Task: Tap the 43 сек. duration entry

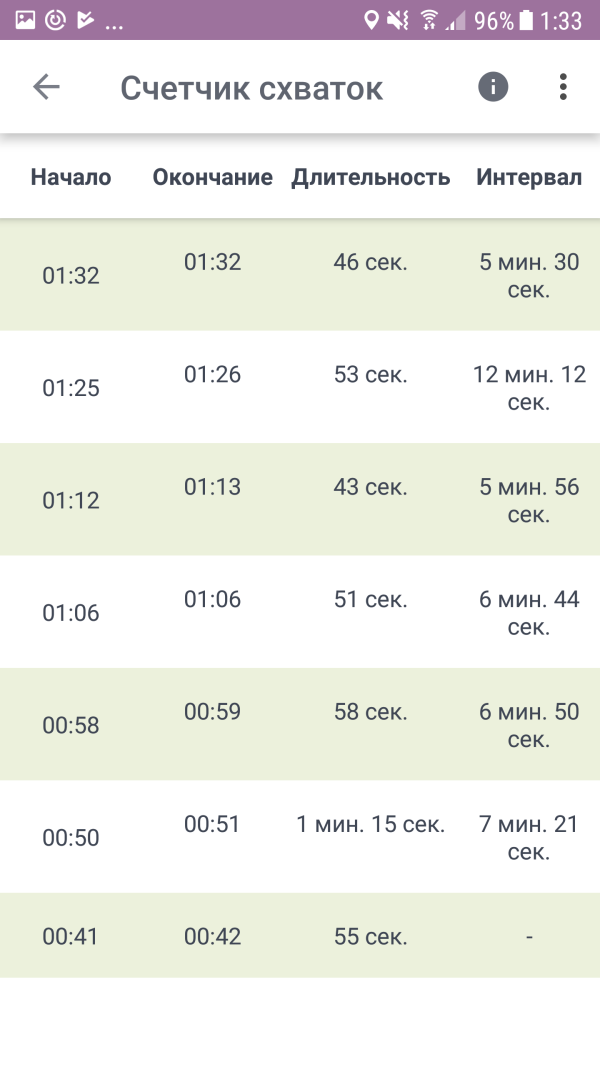Action: pos(371,487)
